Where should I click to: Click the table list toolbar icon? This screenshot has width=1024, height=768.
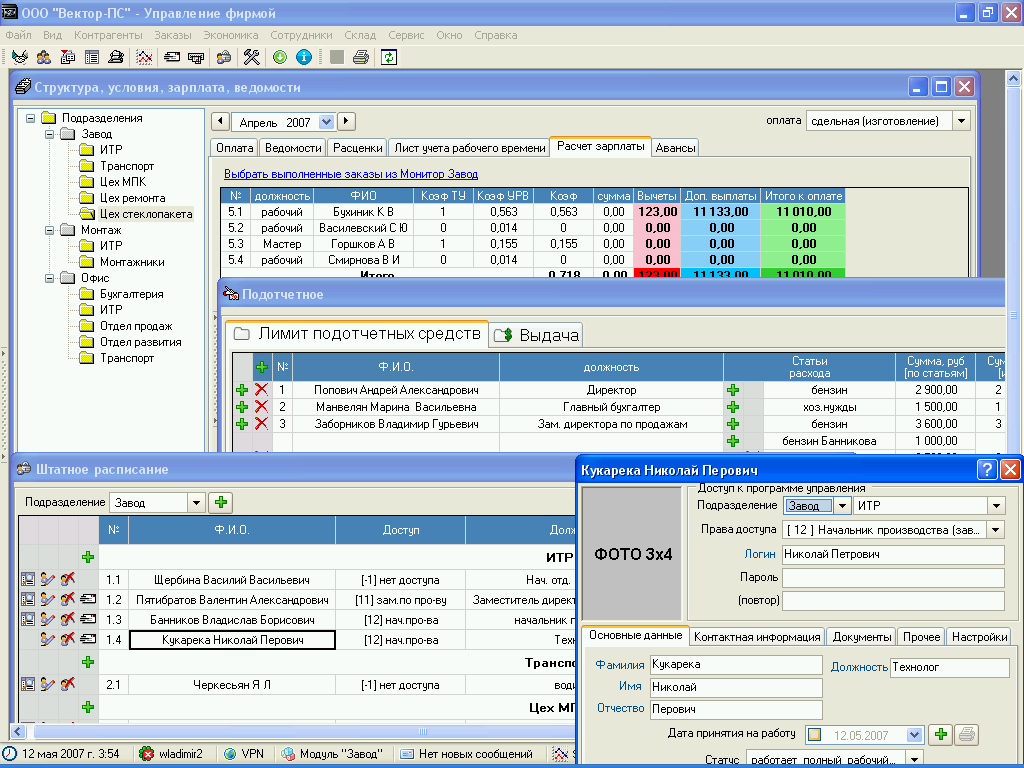click(92, 57)
